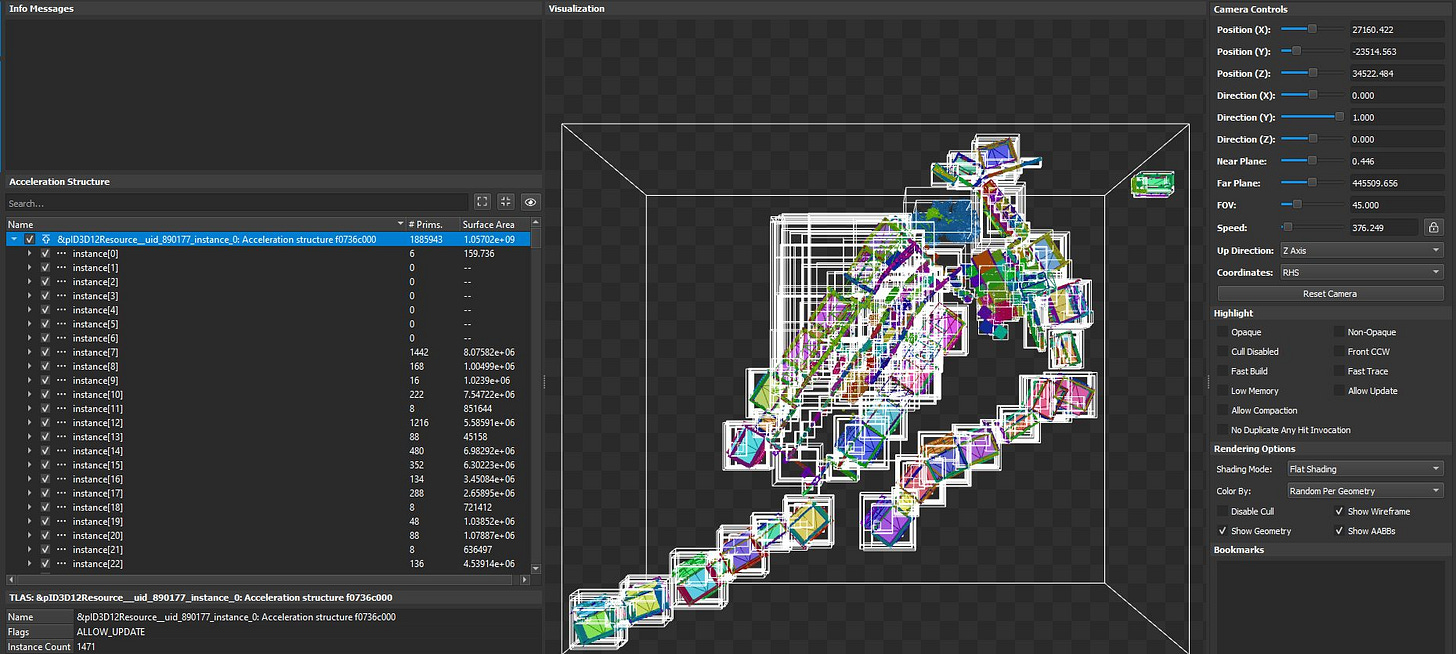The width and height of the screenshot is (1456, 654).
Task: Expand instance[22] tree node
Action: point(29,563)
